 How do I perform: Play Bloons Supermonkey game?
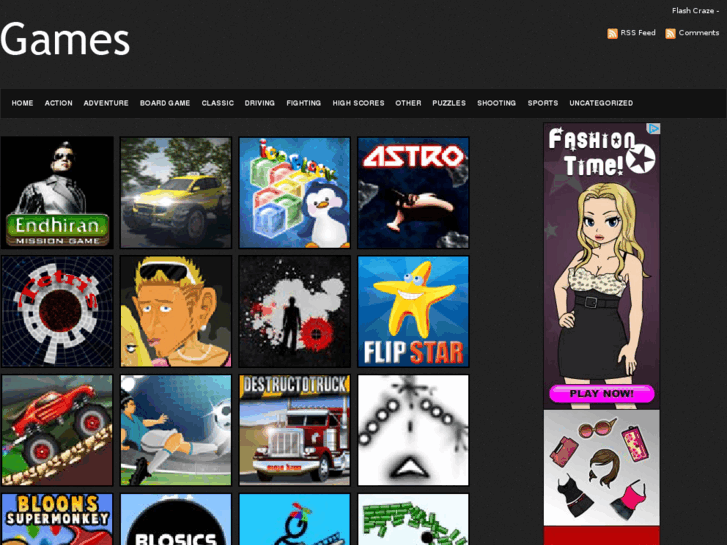click(x=57, y=519)
